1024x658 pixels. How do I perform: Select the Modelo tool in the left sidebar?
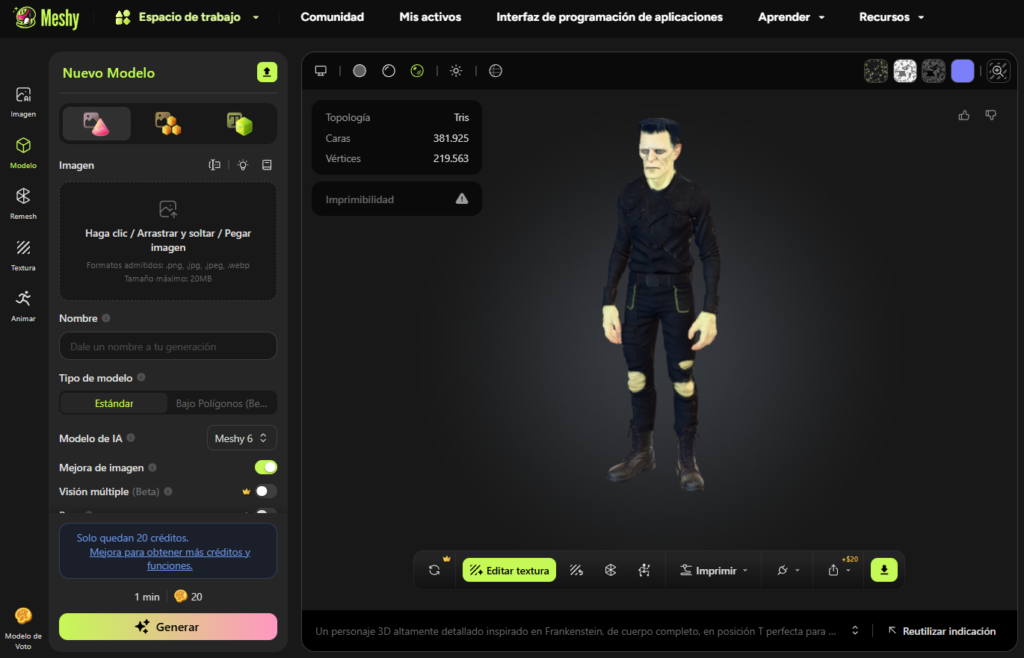click(22, 152)
